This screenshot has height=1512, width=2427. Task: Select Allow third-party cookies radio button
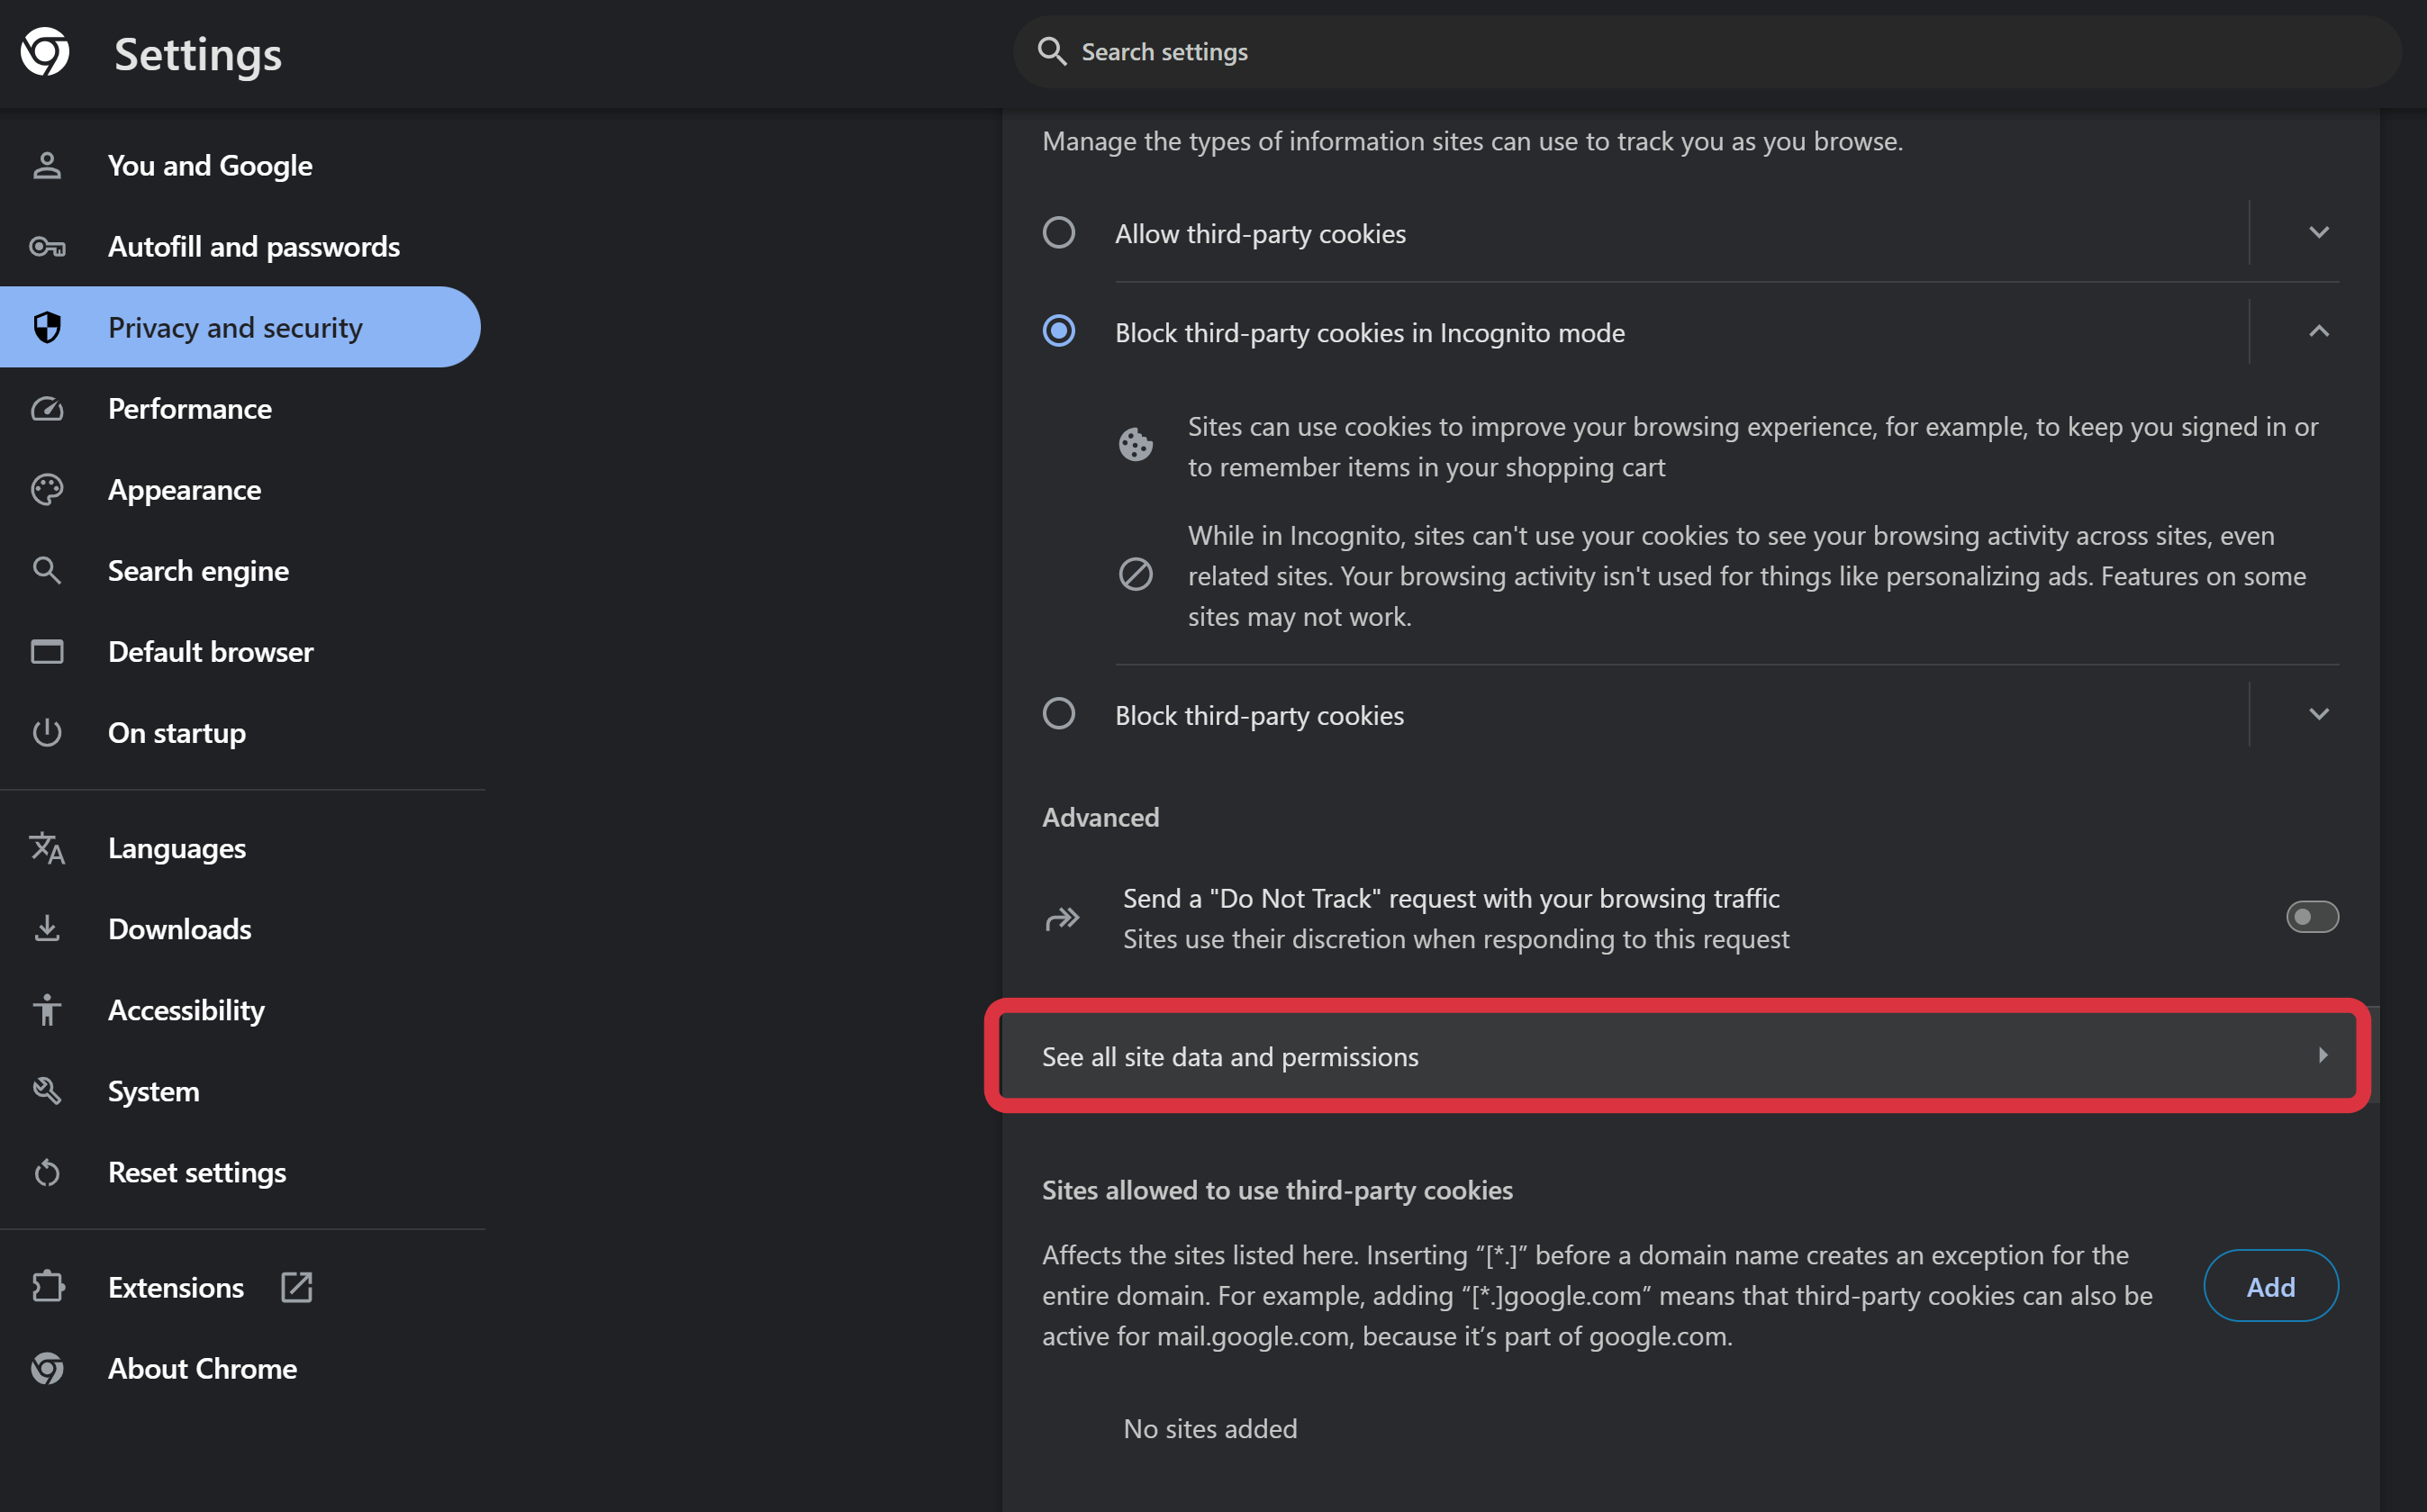[1058, 232]
